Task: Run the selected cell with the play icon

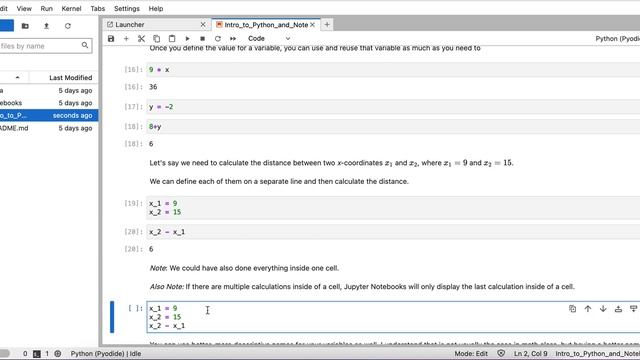Action: pos(187,38)
